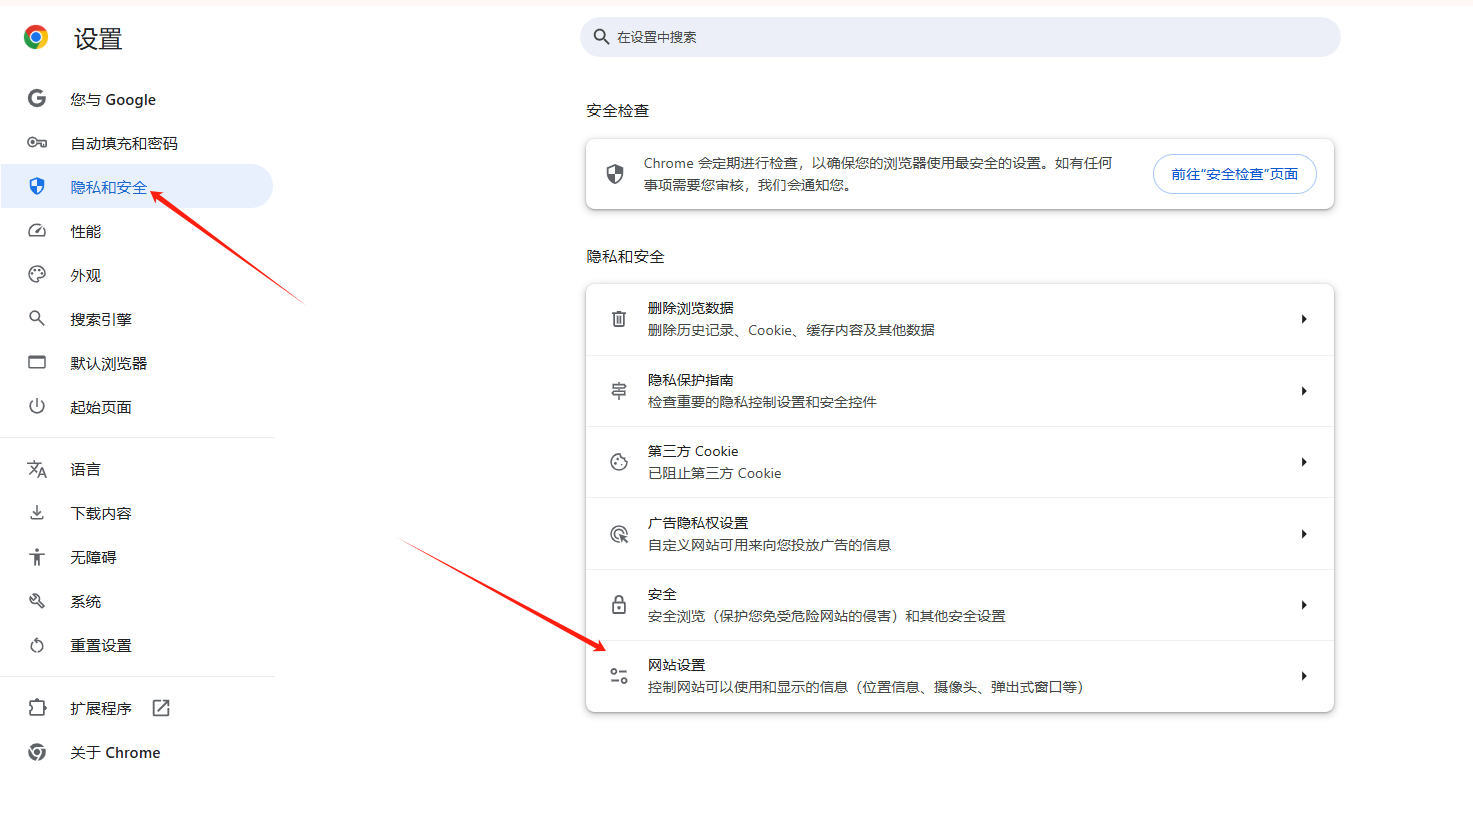
Task: Click the shield icon for 隐私和安全
Action: point(37,186)
